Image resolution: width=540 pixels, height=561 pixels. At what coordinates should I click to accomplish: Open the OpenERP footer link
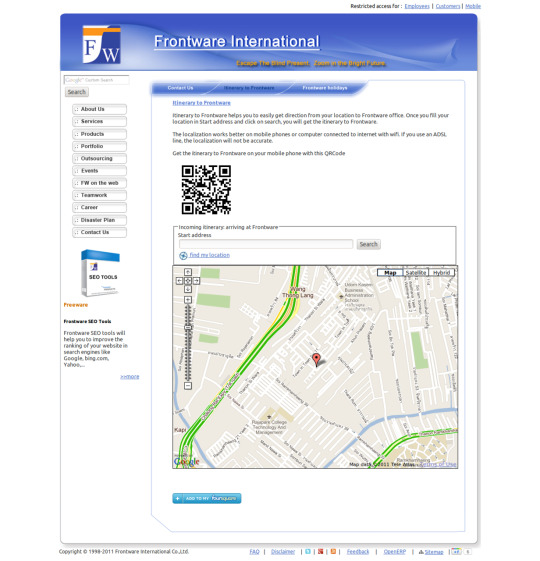tap(395, 552)
